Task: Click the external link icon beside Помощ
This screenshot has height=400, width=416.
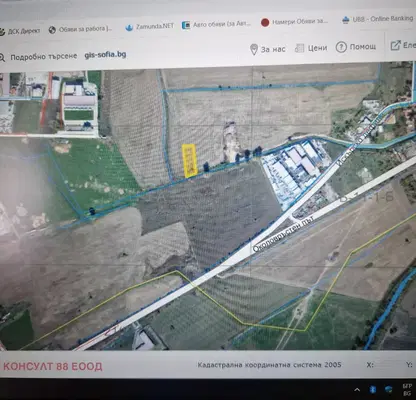Action: [x=395, y=45]
